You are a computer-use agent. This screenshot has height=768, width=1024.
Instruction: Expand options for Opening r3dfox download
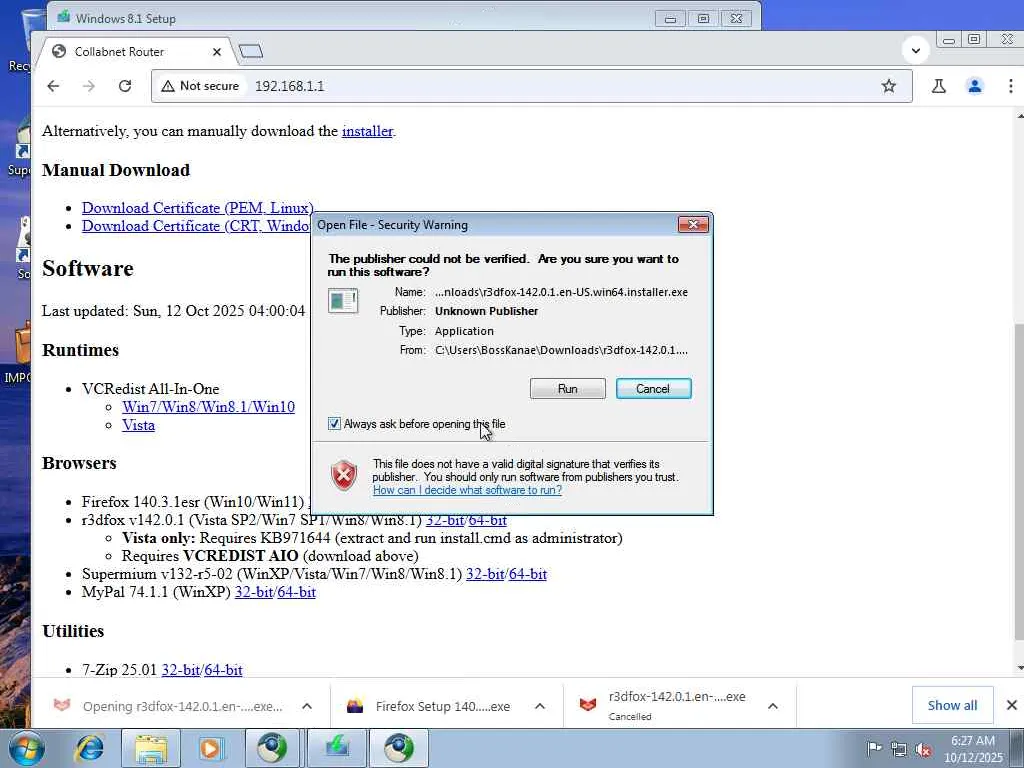(x=307, y=706)
